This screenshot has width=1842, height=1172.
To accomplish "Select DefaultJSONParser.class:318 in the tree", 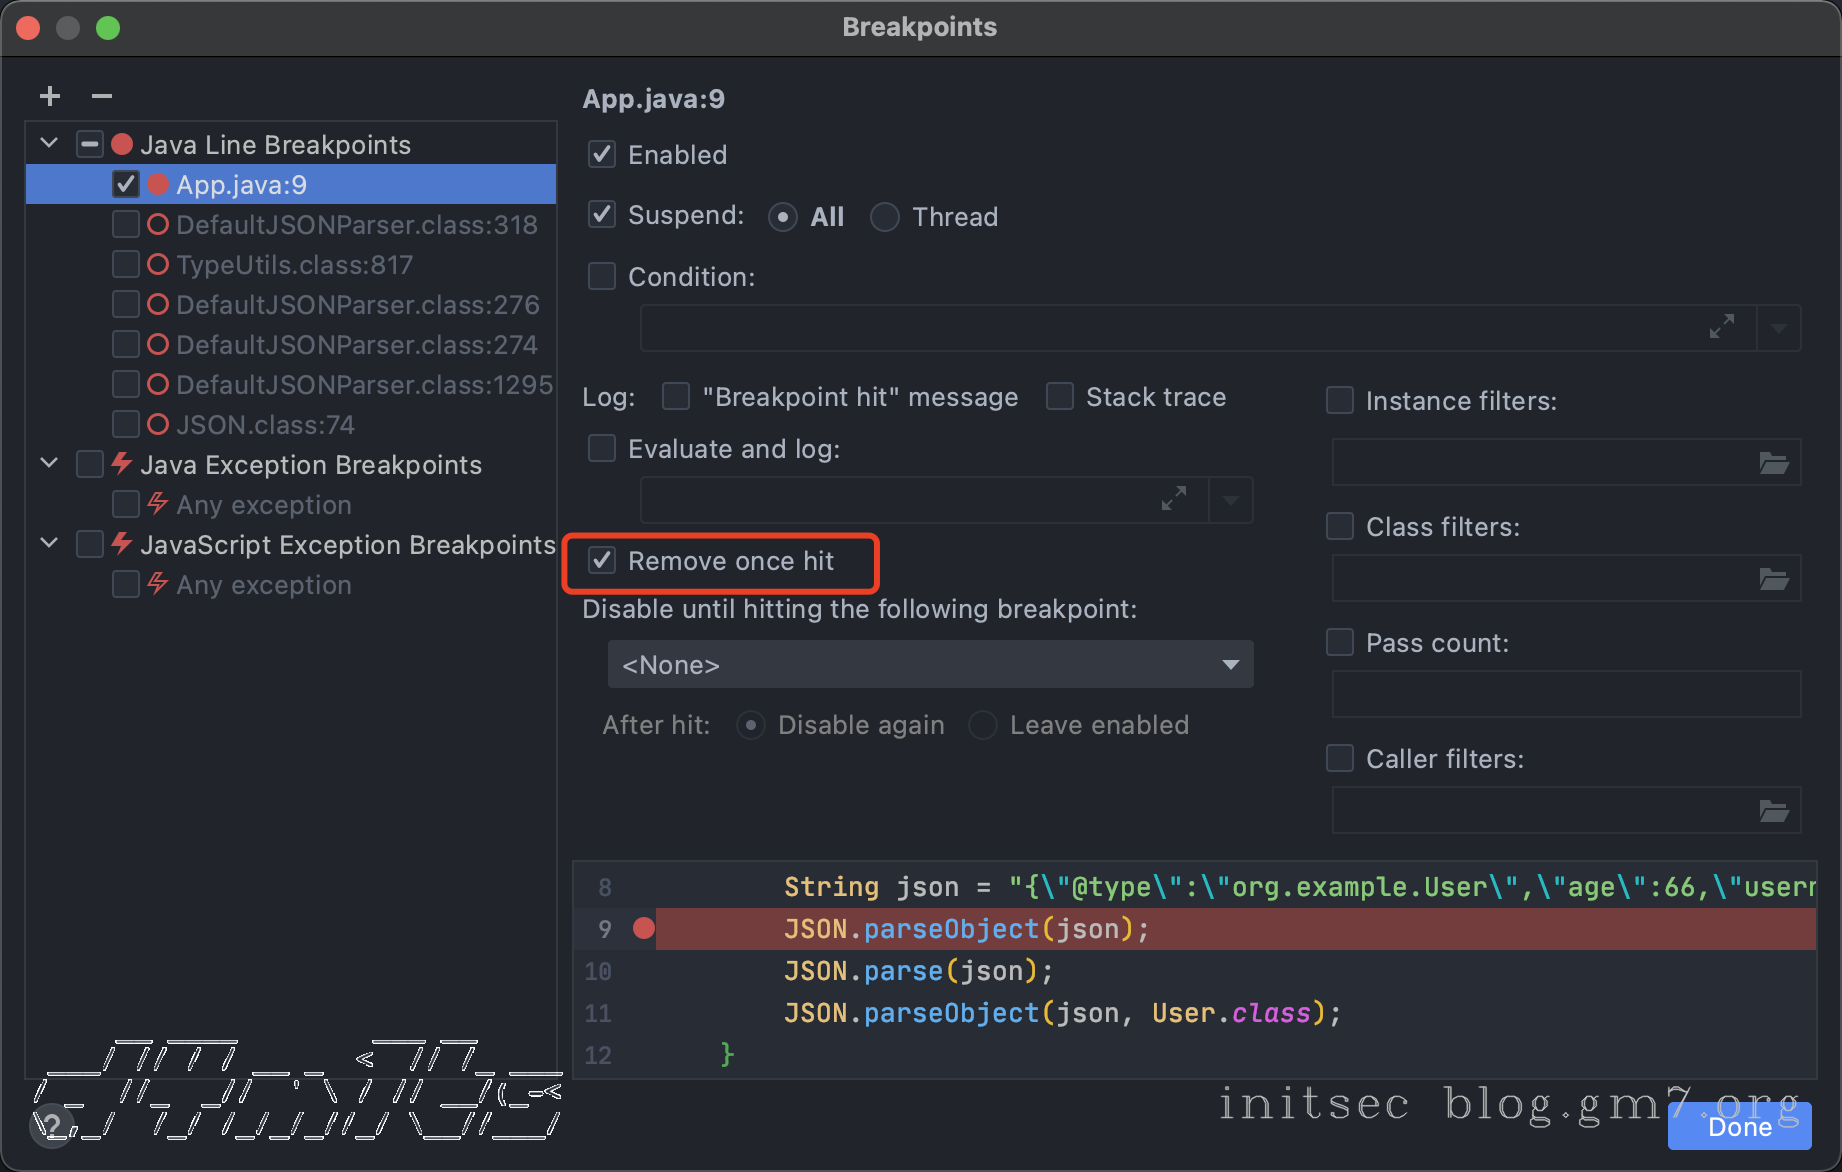I will 356,225.
